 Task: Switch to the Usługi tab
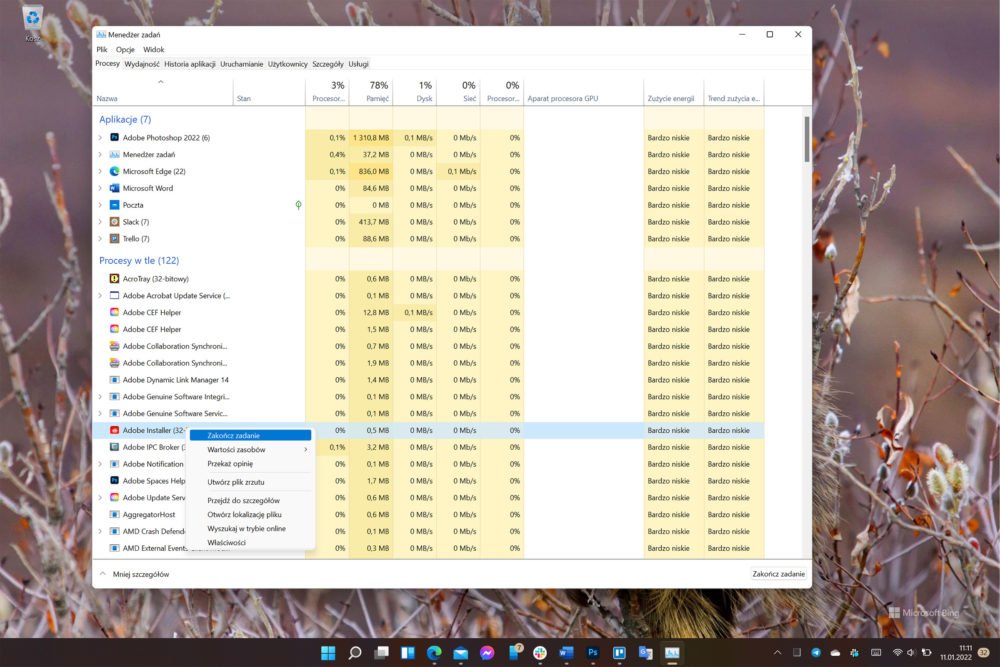coord(358,64)
